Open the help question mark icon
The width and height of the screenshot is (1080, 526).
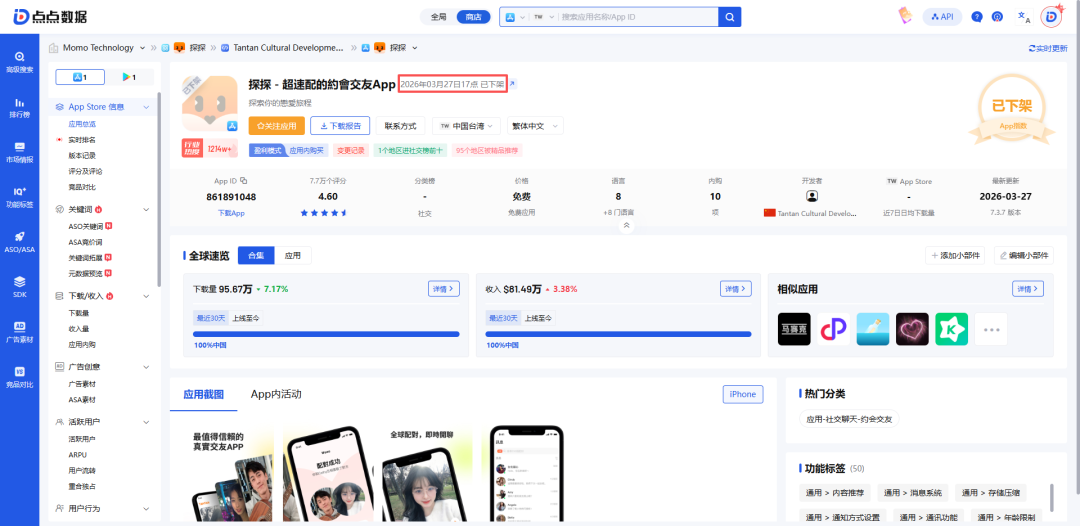[x=977, y=17]
